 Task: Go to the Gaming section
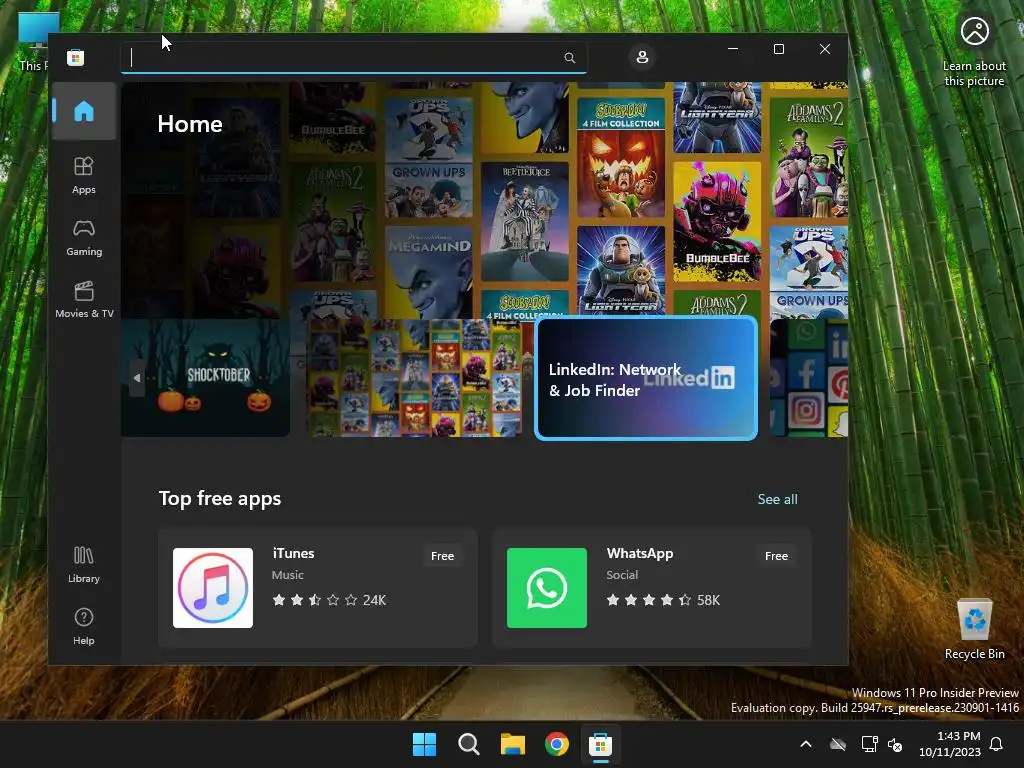coord(84,238)
